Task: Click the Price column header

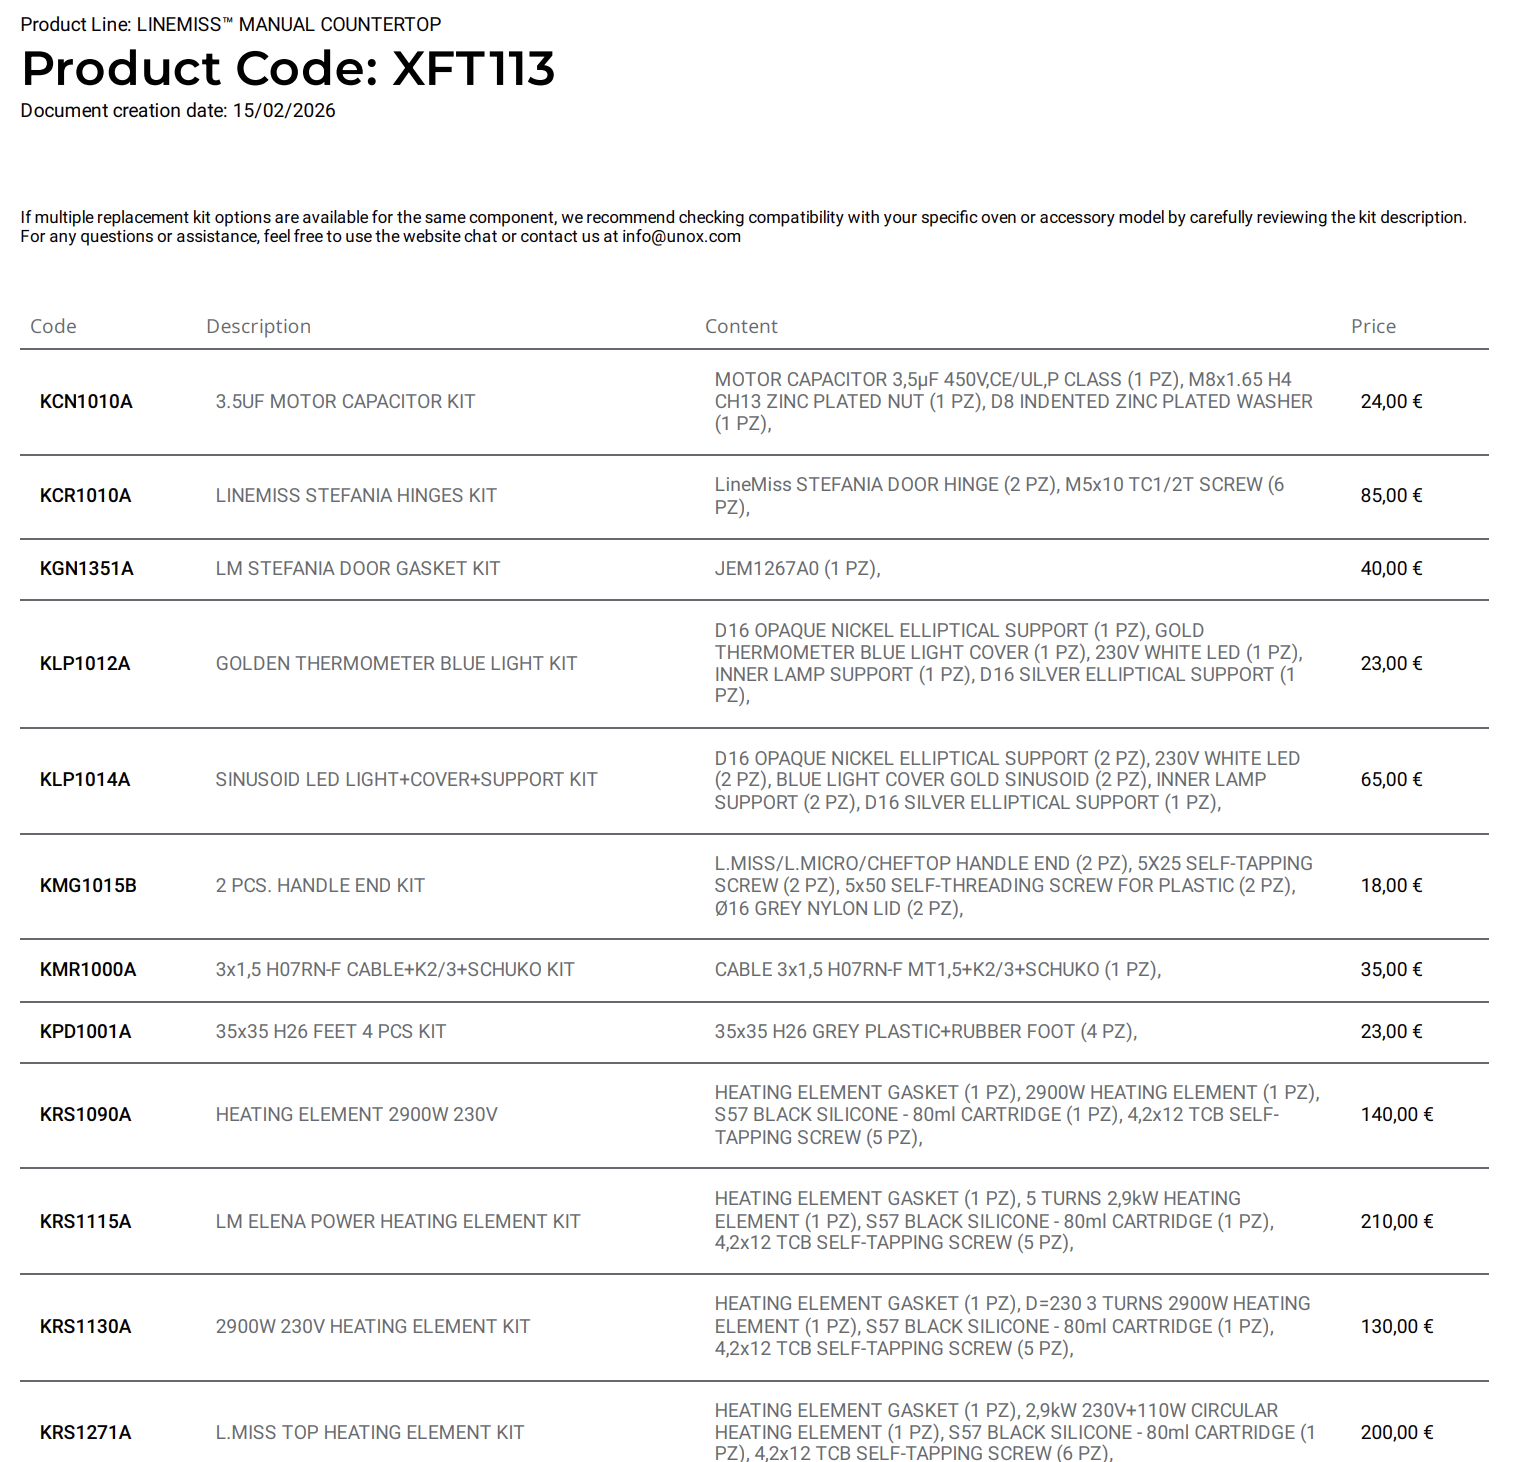Action: [x=1373, y=327]
